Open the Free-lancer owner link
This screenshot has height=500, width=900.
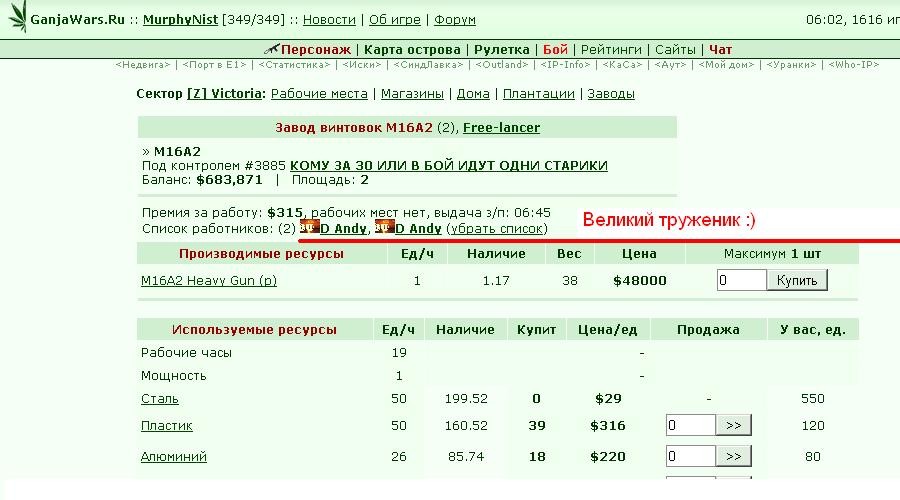(x=501, y=127)
